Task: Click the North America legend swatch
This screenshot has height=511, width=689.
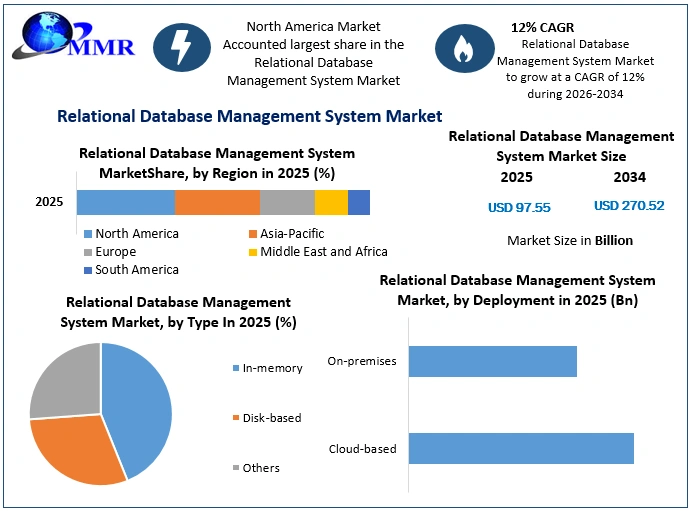Action: click(x=88, y=234)
